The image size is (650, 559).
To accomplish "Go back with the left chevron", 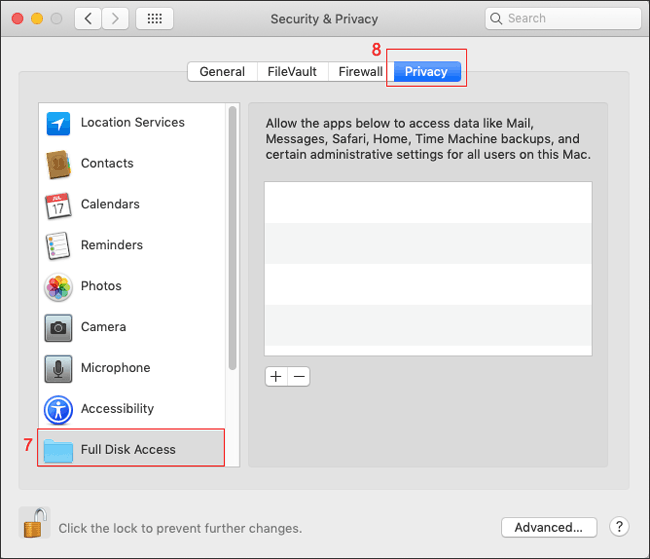I will tap(88, 19).
